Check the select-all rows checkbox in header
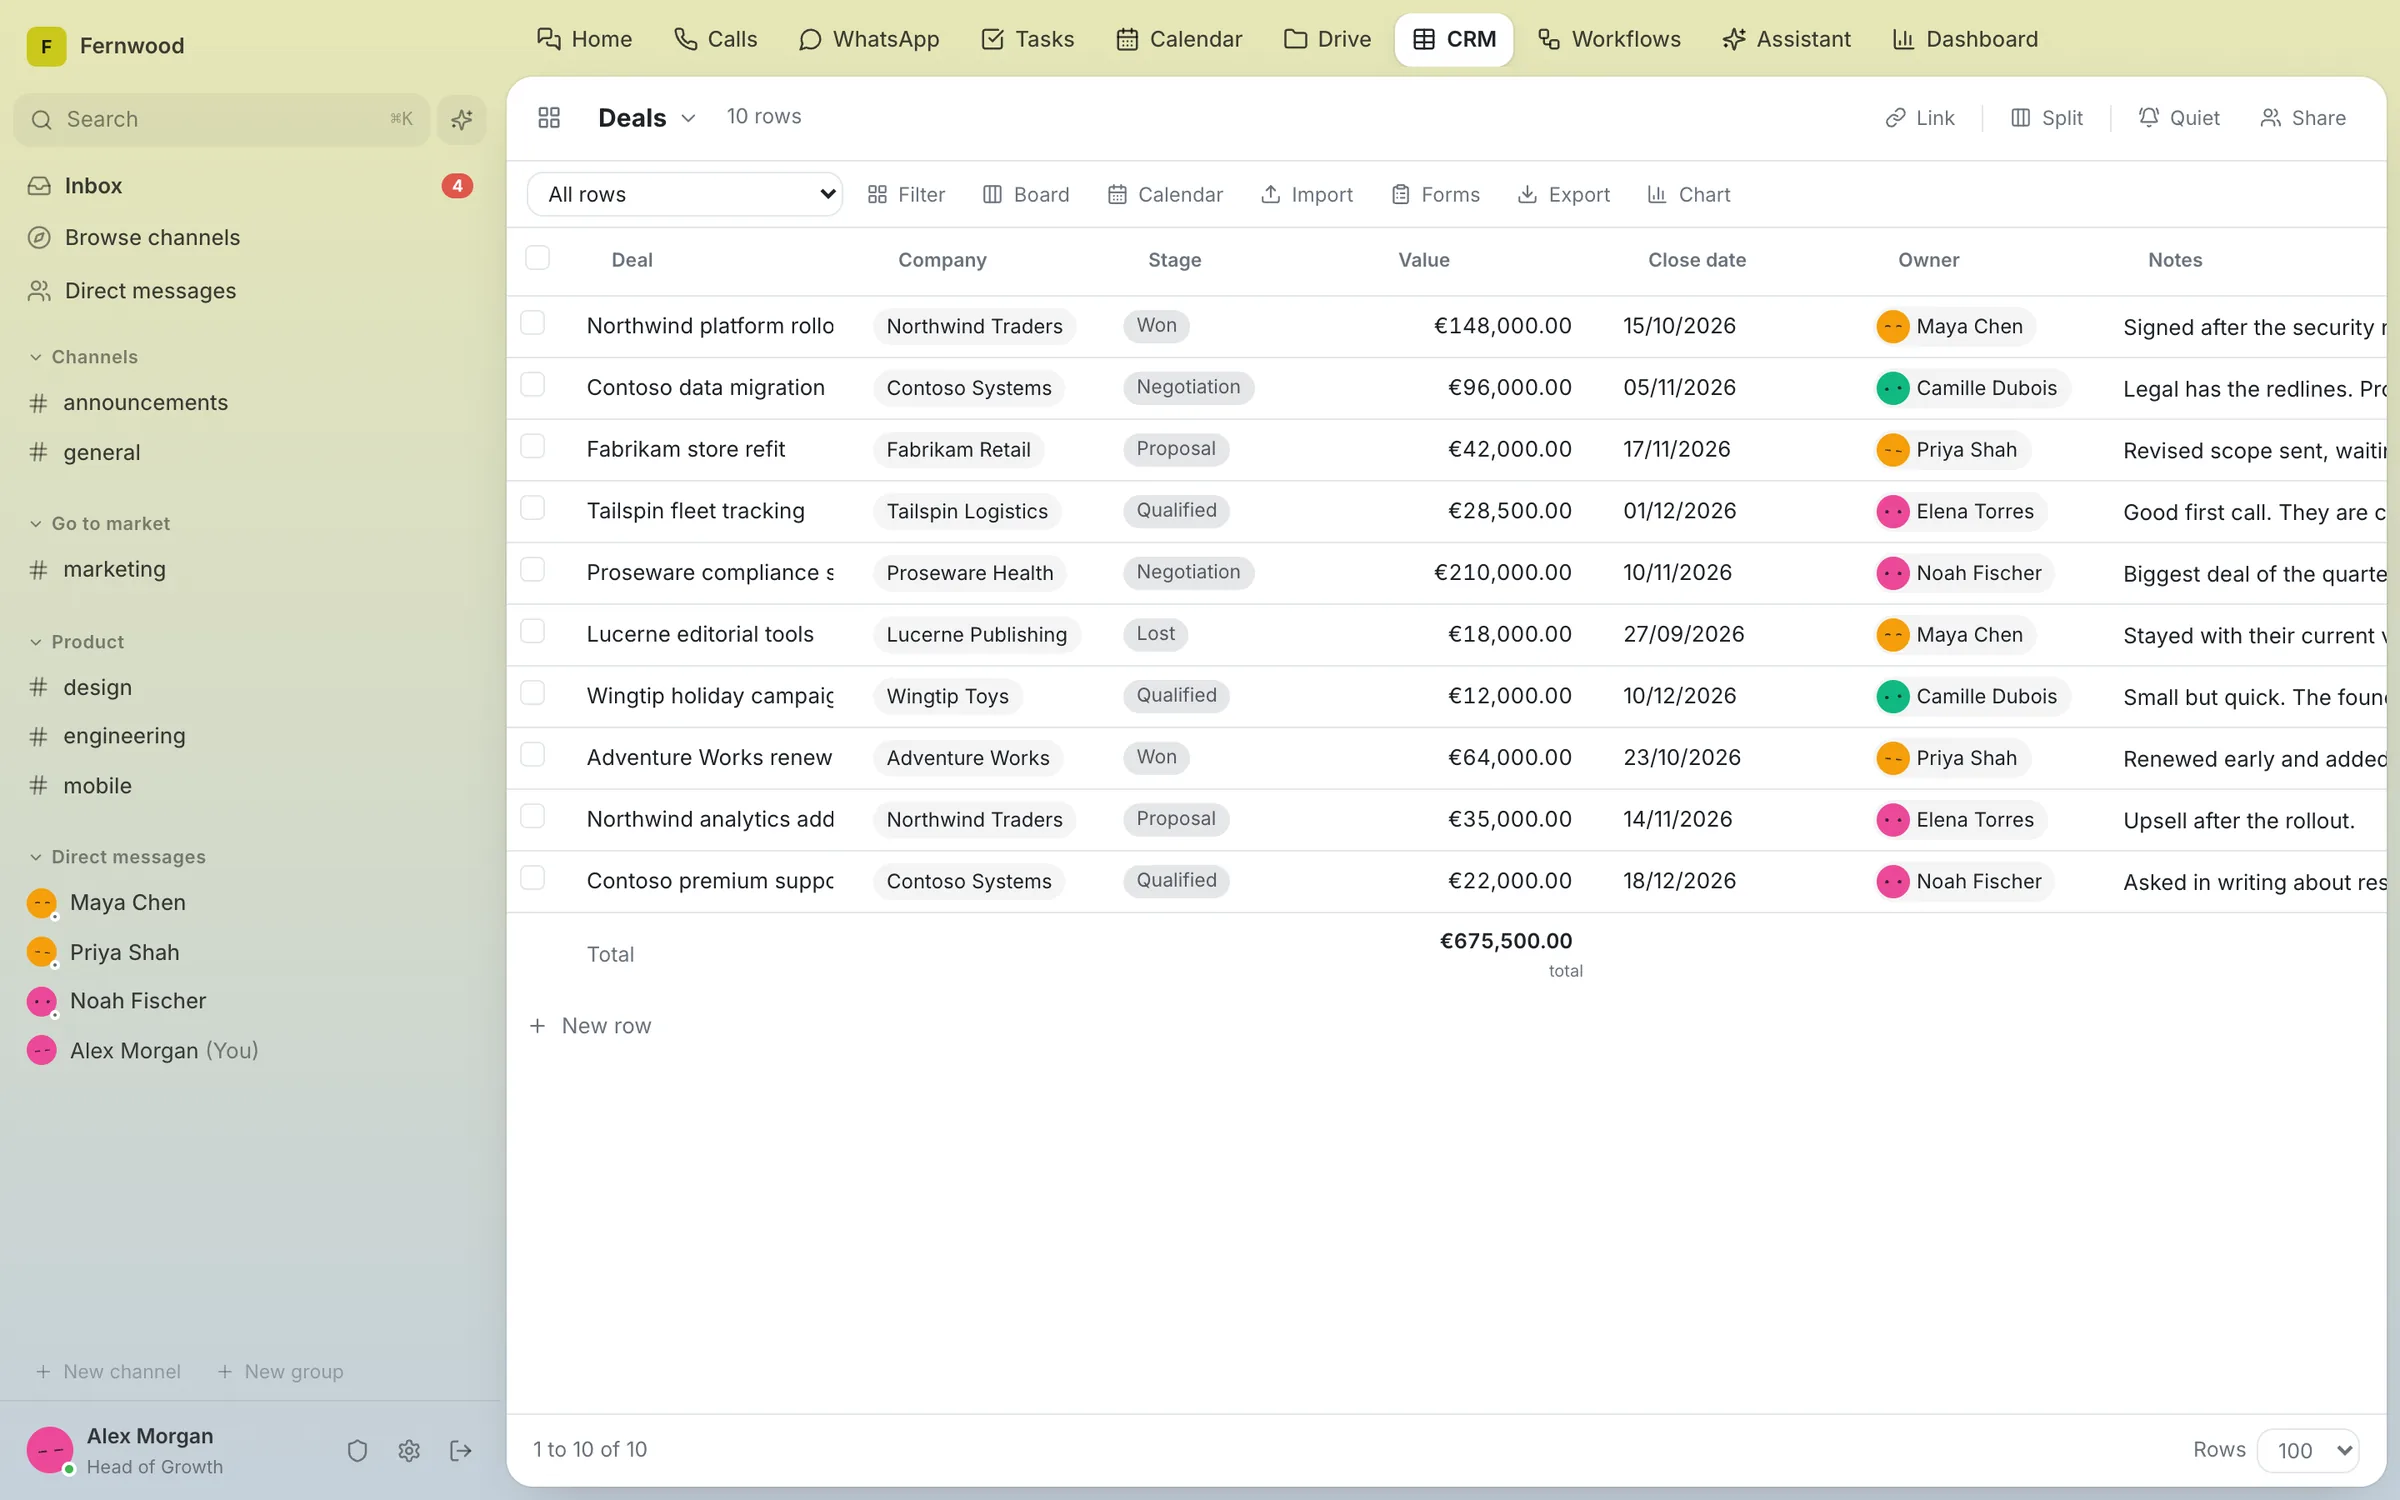 coord(537,258)
